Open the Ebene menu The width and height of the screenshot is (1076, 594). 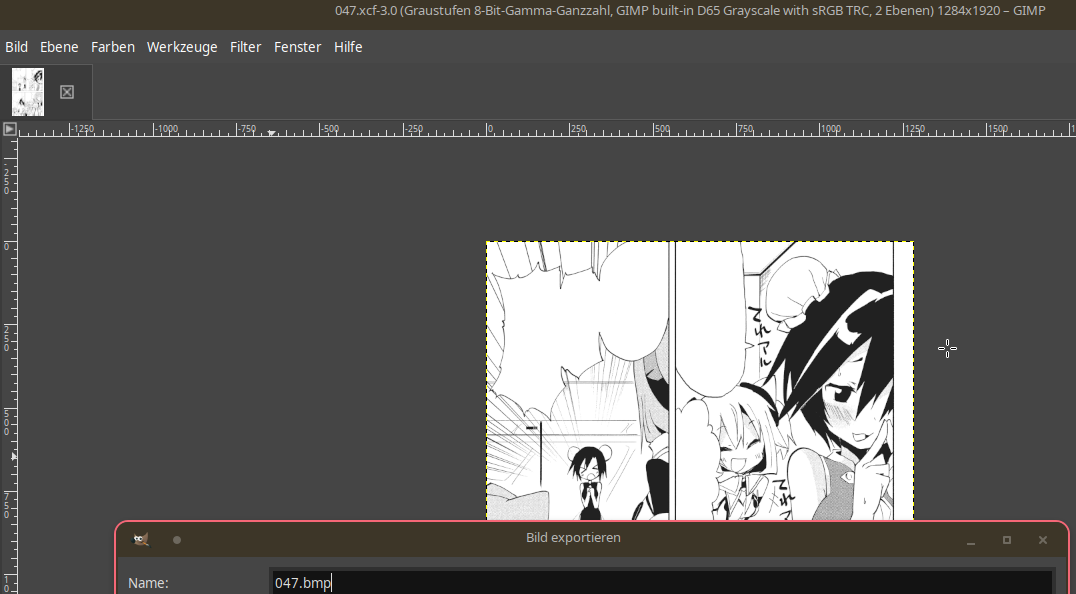click(x=59, y=47)
